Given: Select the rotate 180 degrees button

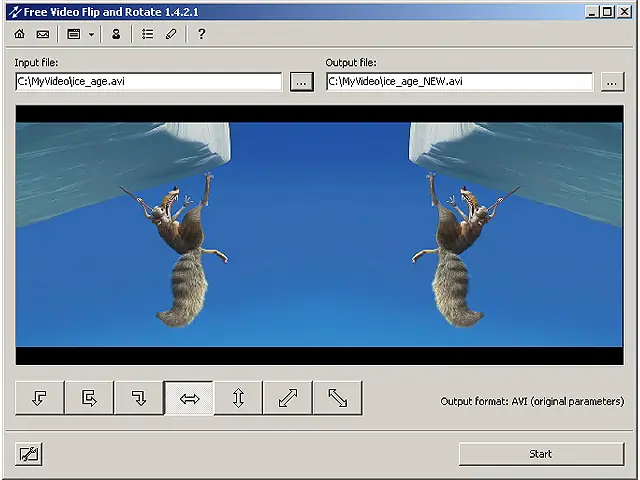Looking at the screenshot, I should [89, 398].
